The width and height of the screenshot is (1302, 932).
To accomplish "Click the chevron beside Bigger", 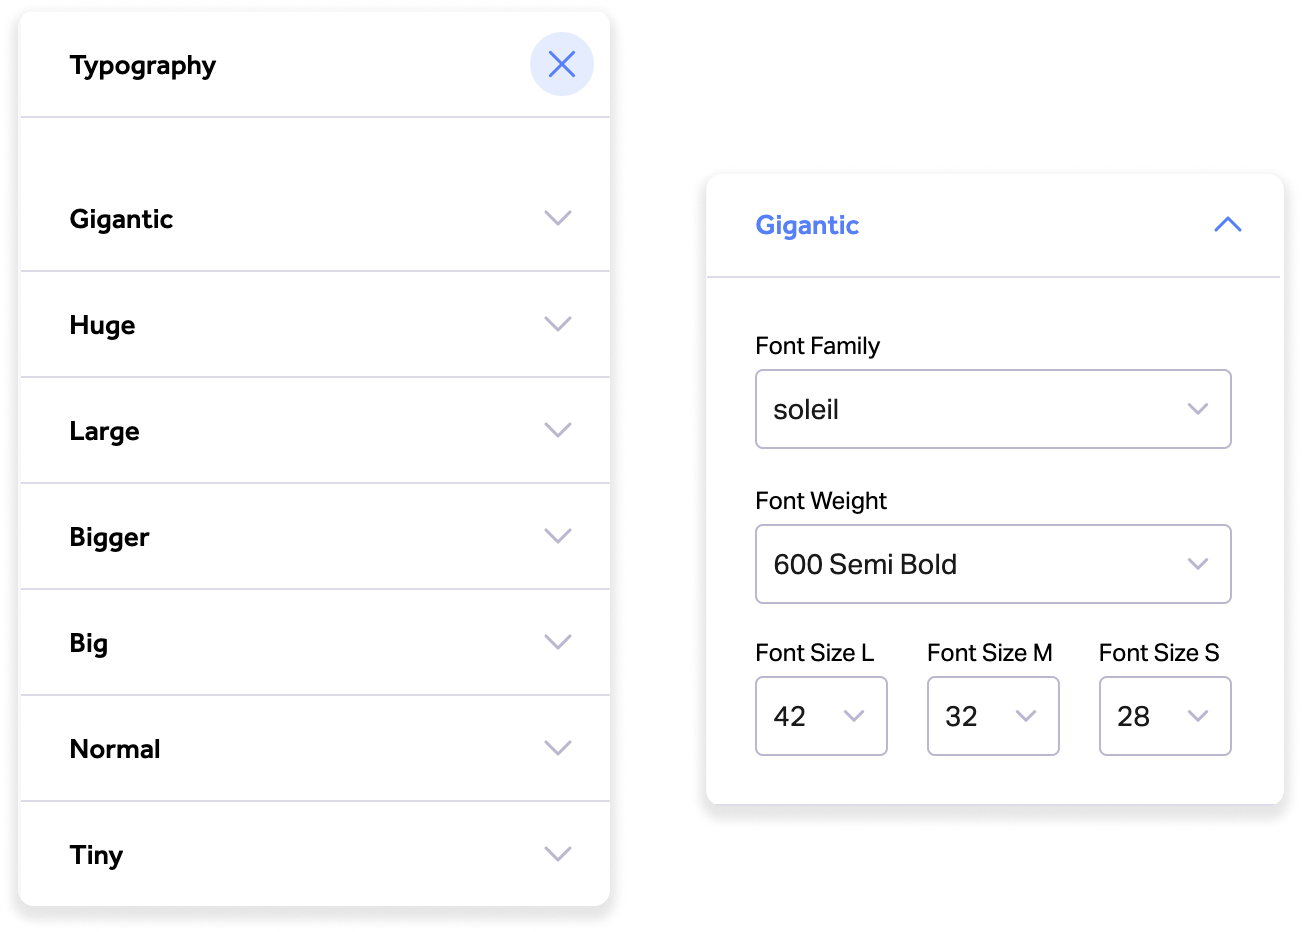I will (x=557, y=536).
